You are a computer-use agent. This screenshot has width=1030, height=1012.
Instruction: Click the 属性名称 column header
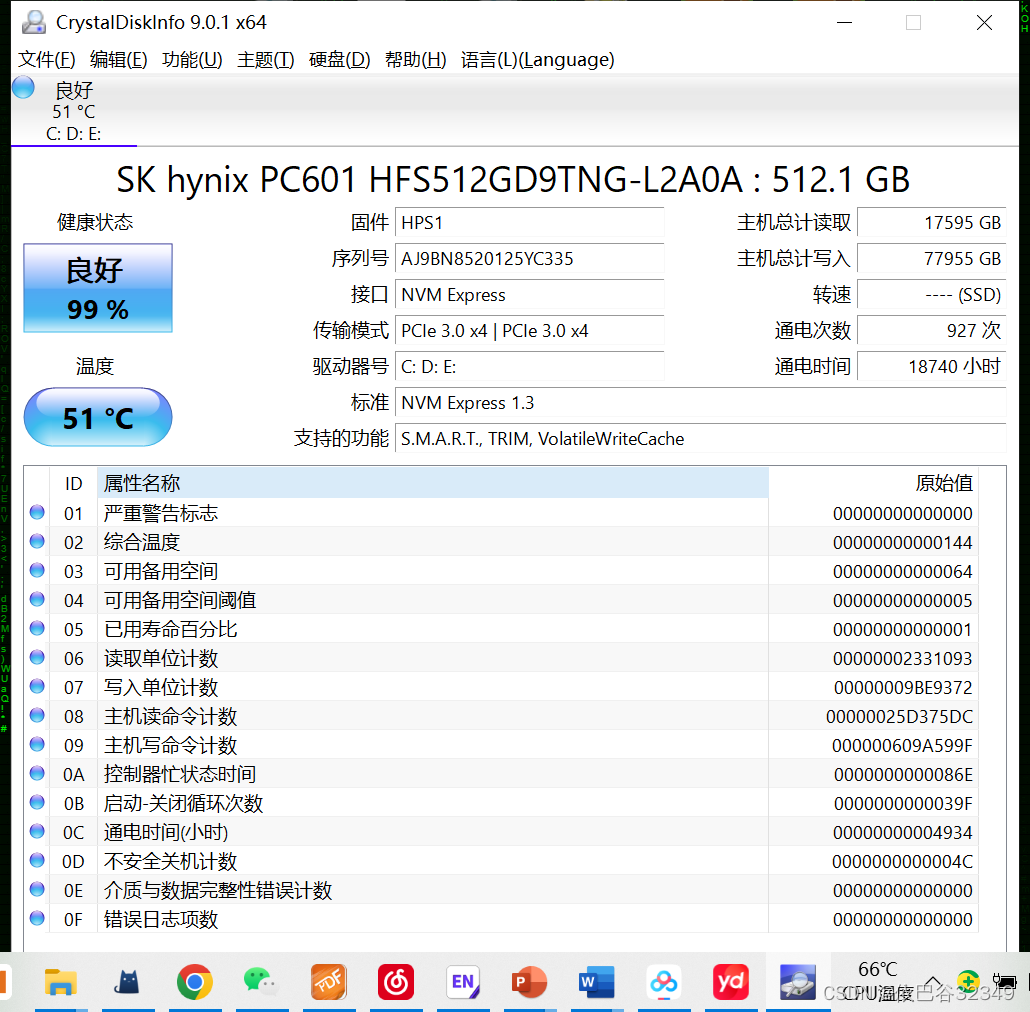tap(433, 483)
